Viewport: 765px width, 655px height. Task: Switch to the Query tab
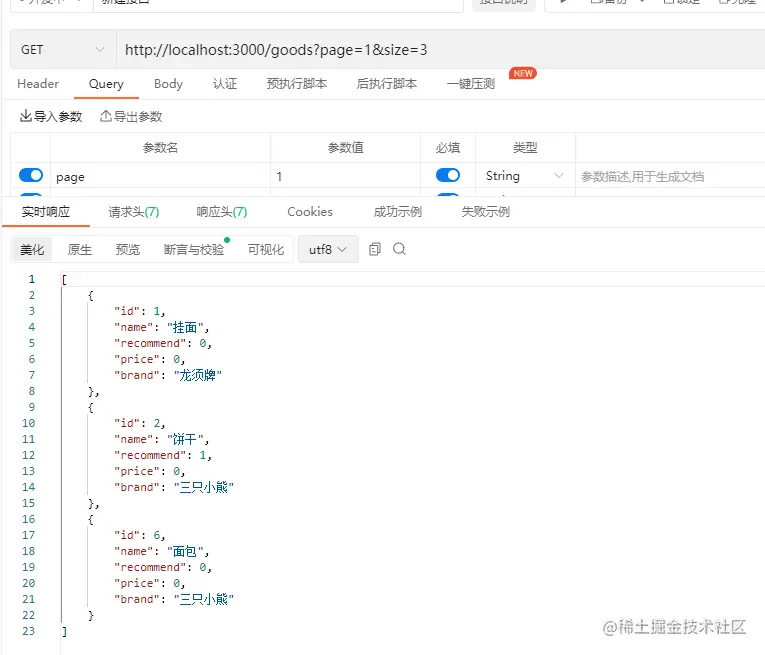click(x=106, y=84)
